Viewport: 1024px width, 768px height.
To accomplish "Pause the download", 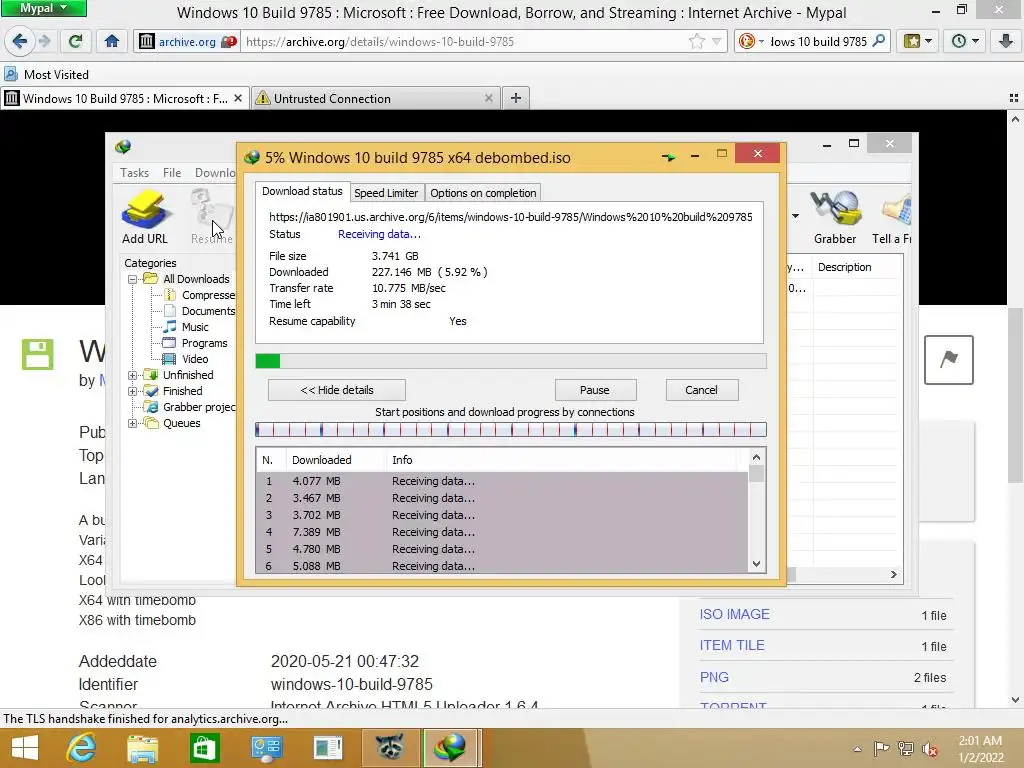I will click(594, 390).
